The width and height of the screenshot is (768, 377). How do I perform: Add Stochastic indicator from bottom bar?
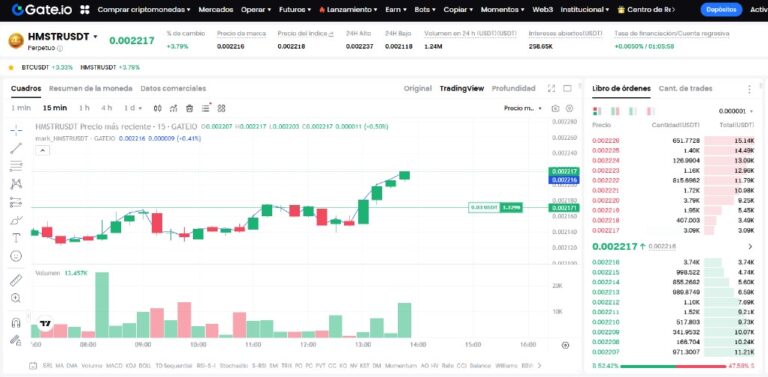[233, 366]
